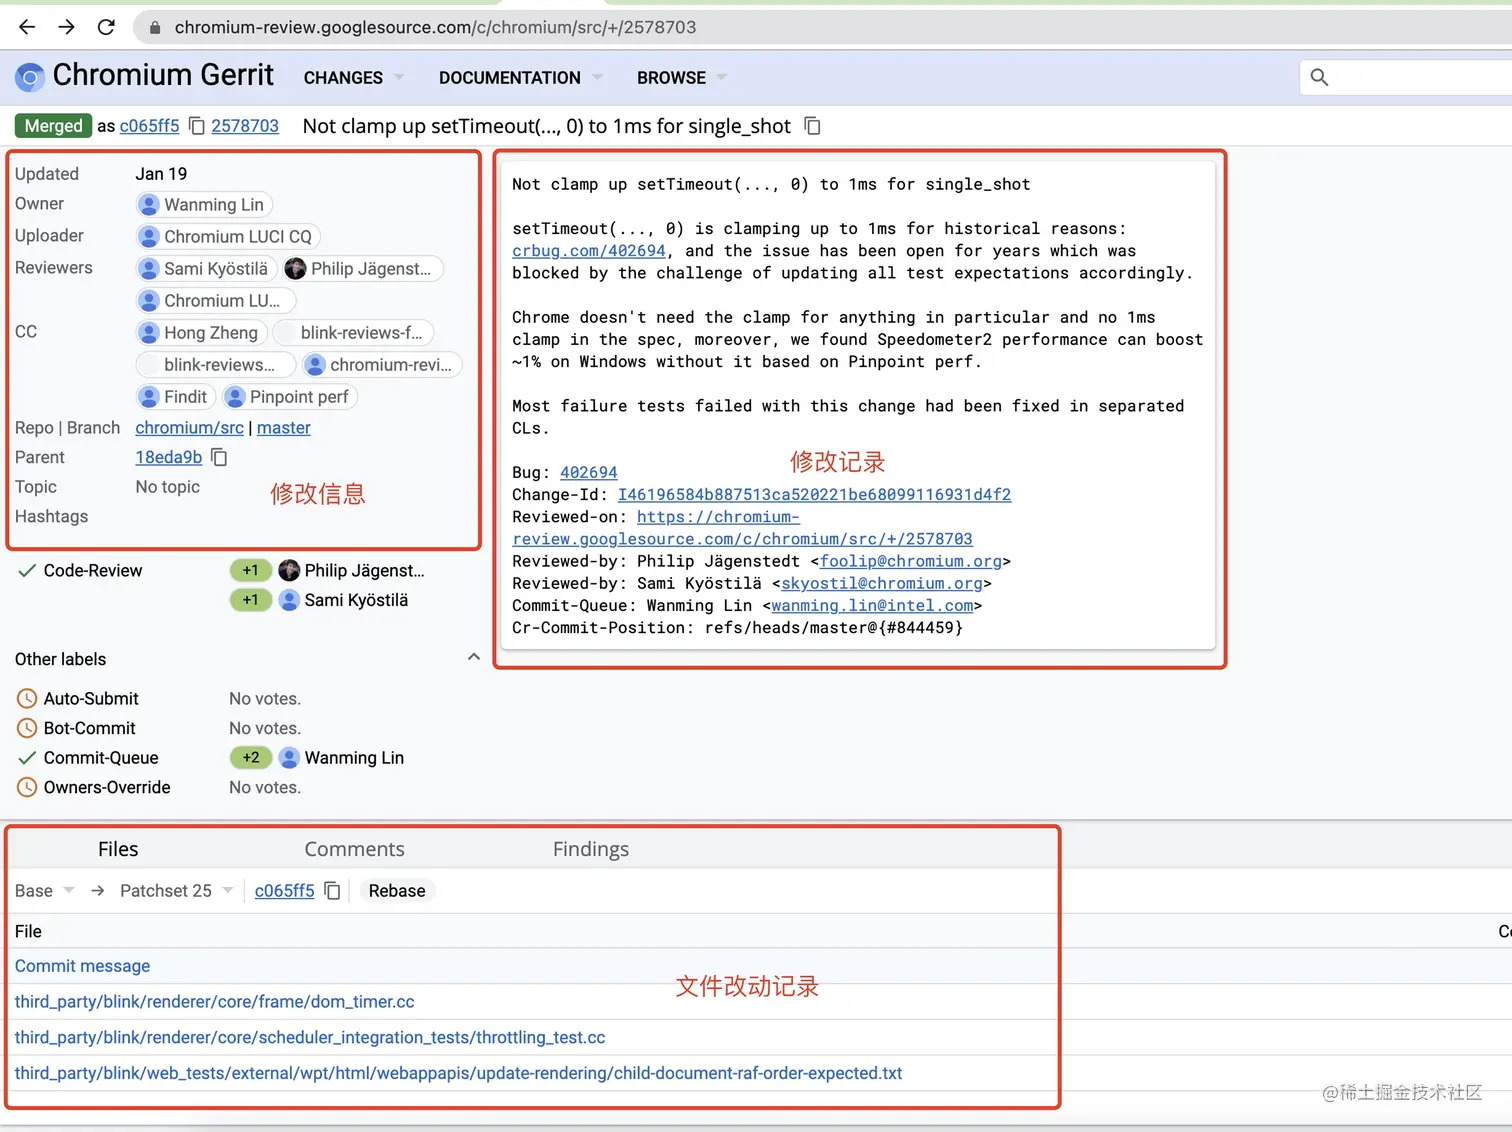Screen dimensions: 1512x1132
Task: Collapse the Other labels section
Action: pos(474,658)
